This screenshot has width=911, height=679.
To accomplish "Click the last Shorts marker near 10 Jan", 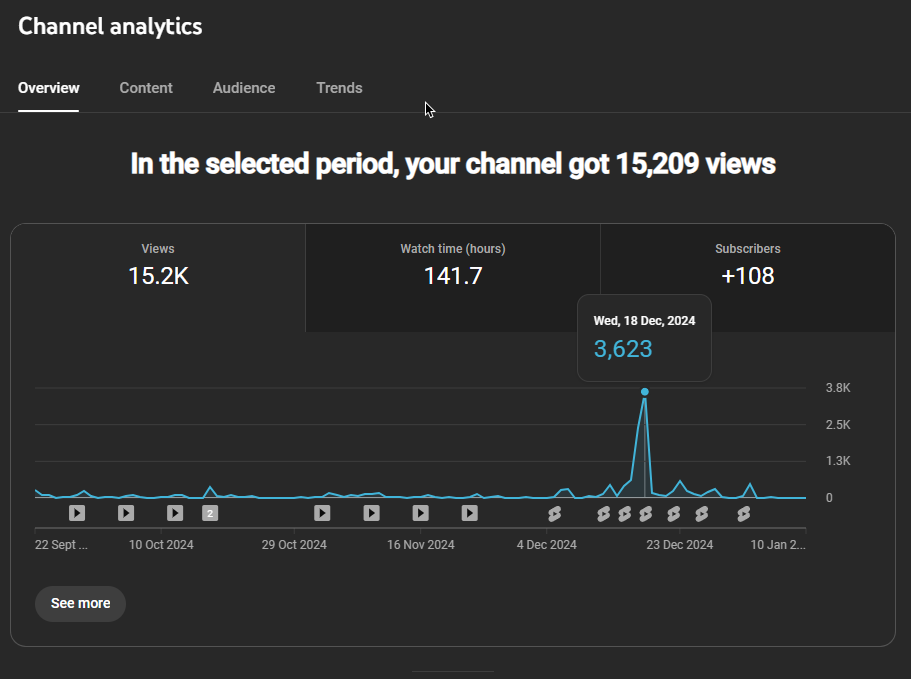I will (x=743, y=514).
